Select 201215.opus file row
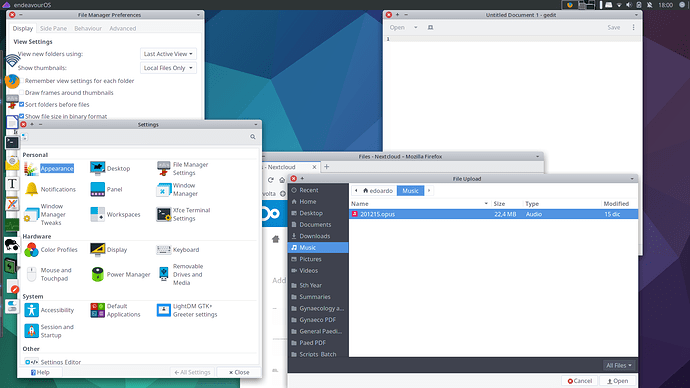This screenshot has height=388, width=690. 493,214
